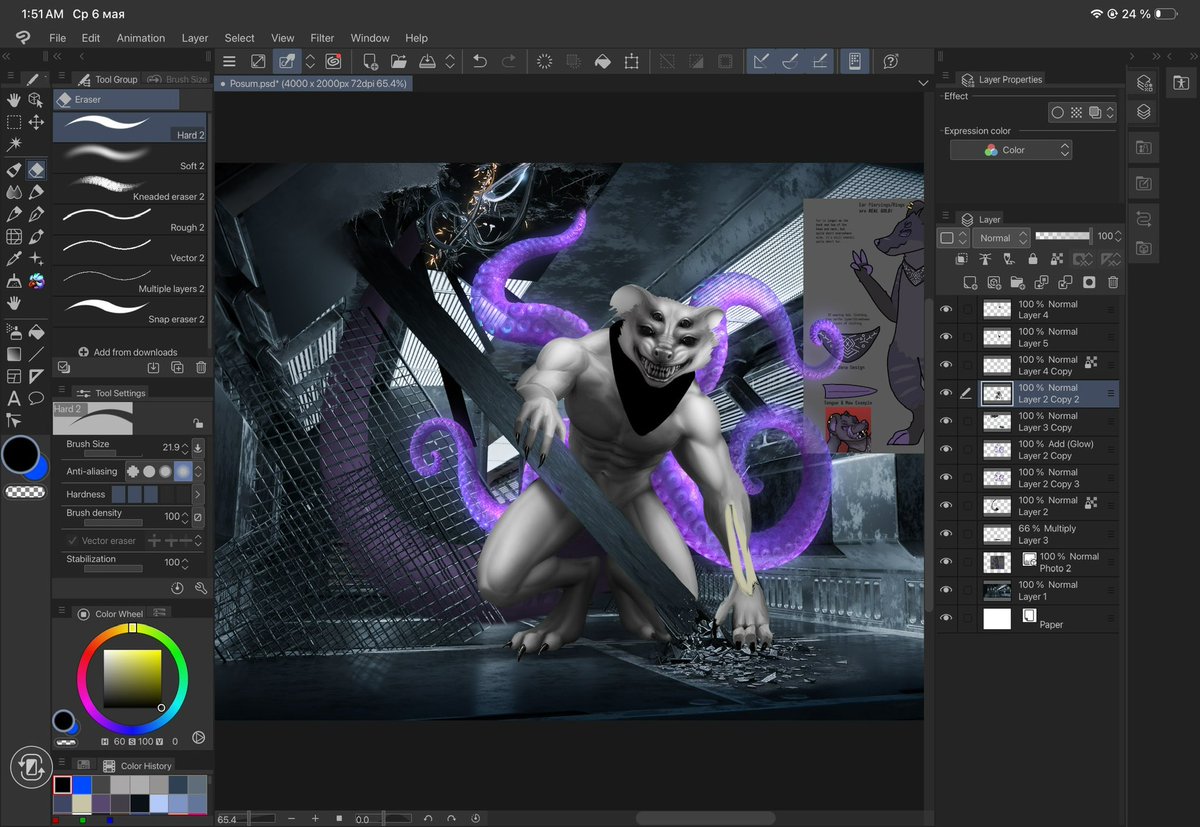Click the Open file folder icon
The width and height of the screenshot is (1200, 827).
[399, 62]
